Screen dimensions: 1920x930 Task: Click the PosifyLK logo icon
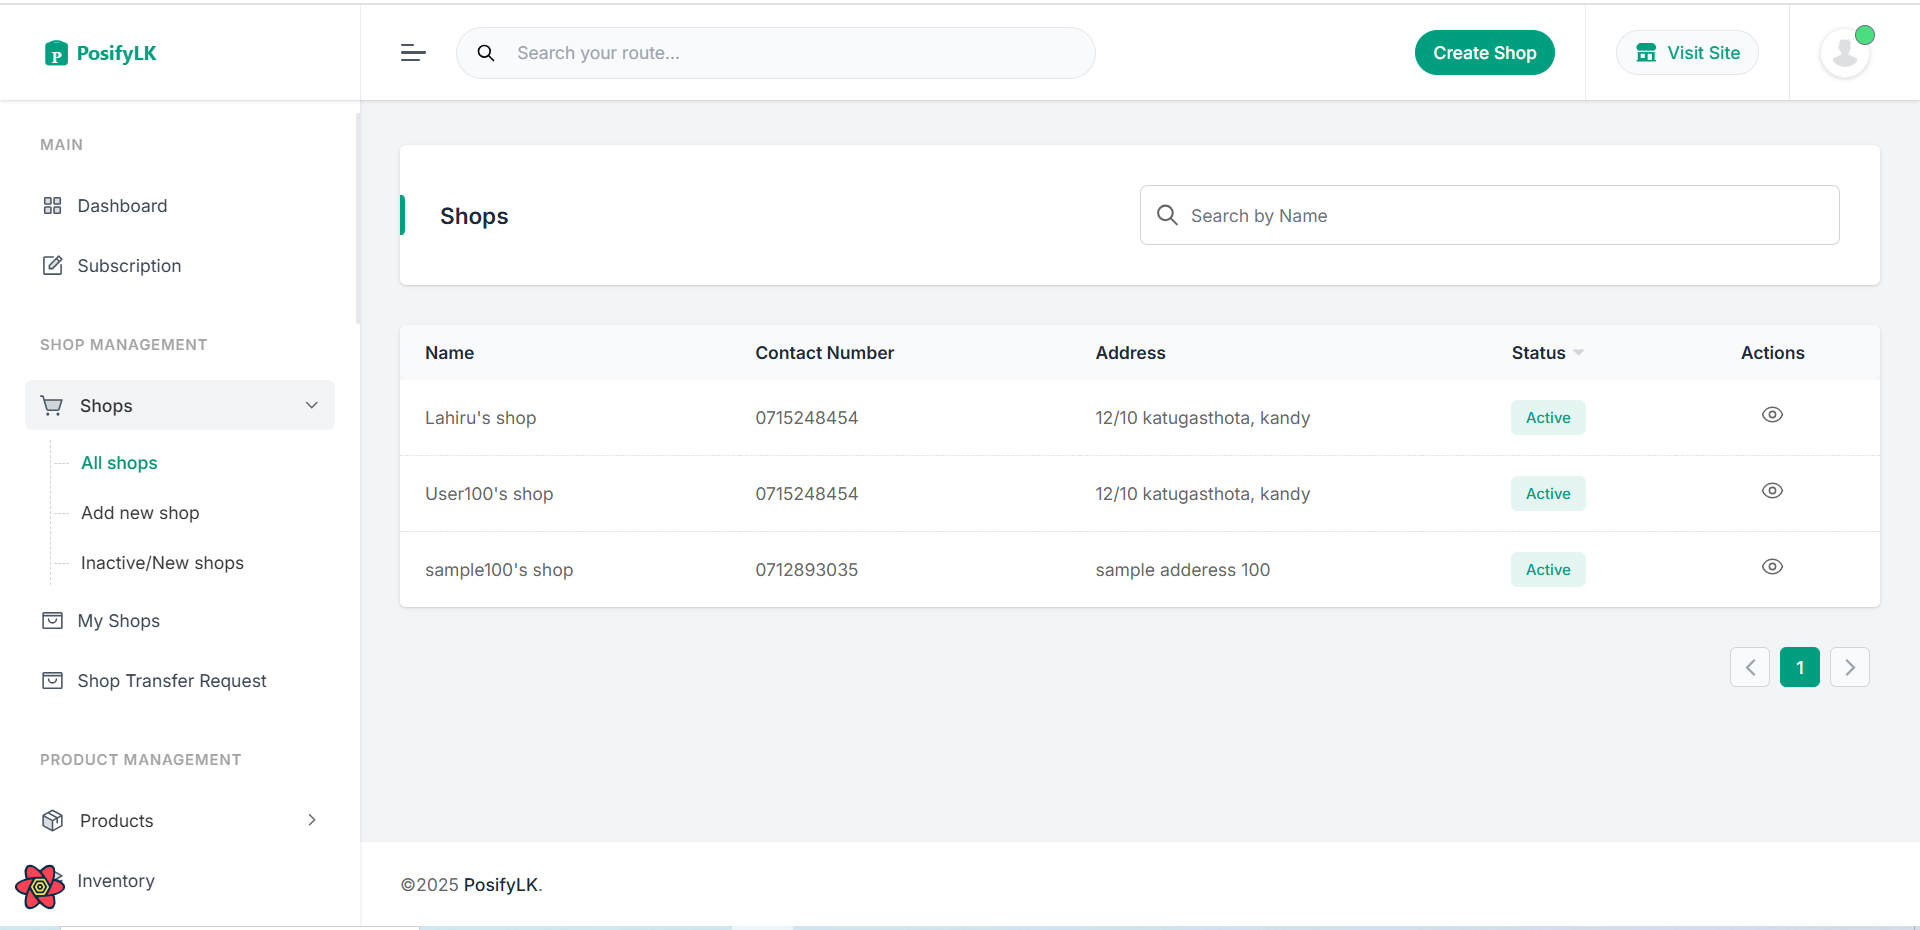point(58,53)
